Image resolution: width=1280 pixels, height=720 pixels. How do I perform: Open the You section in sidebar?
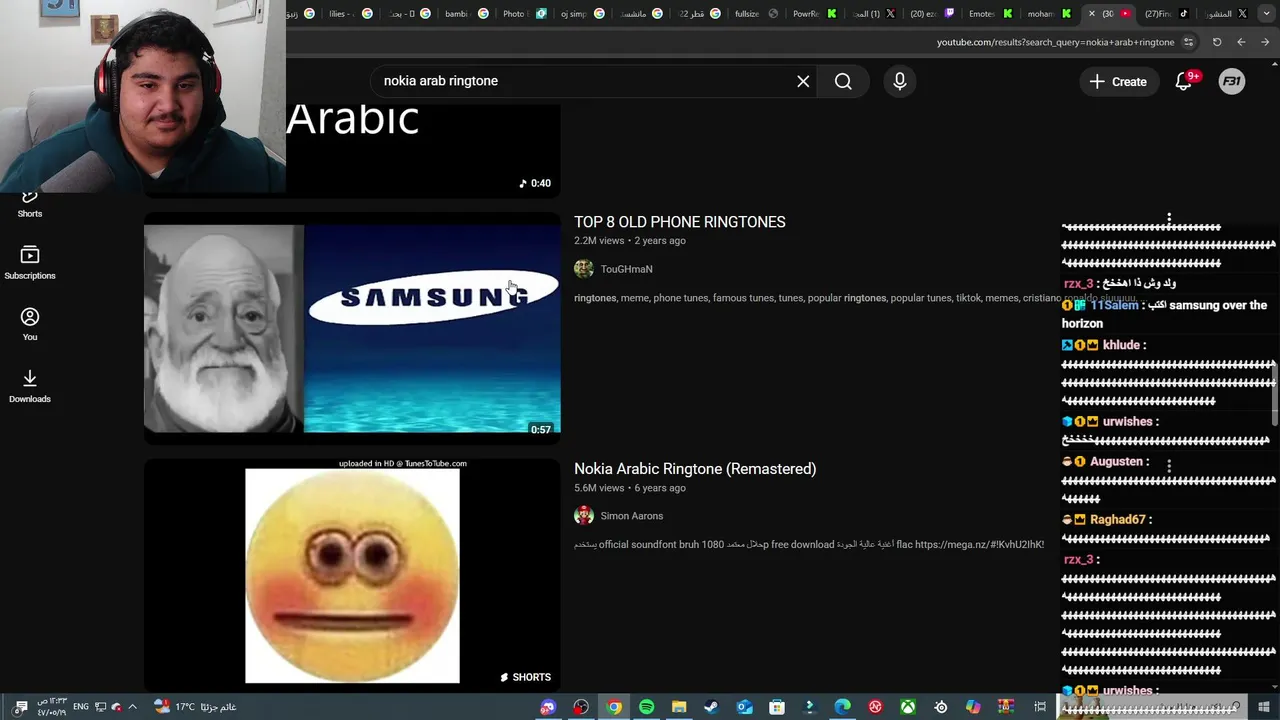[30, 324]
